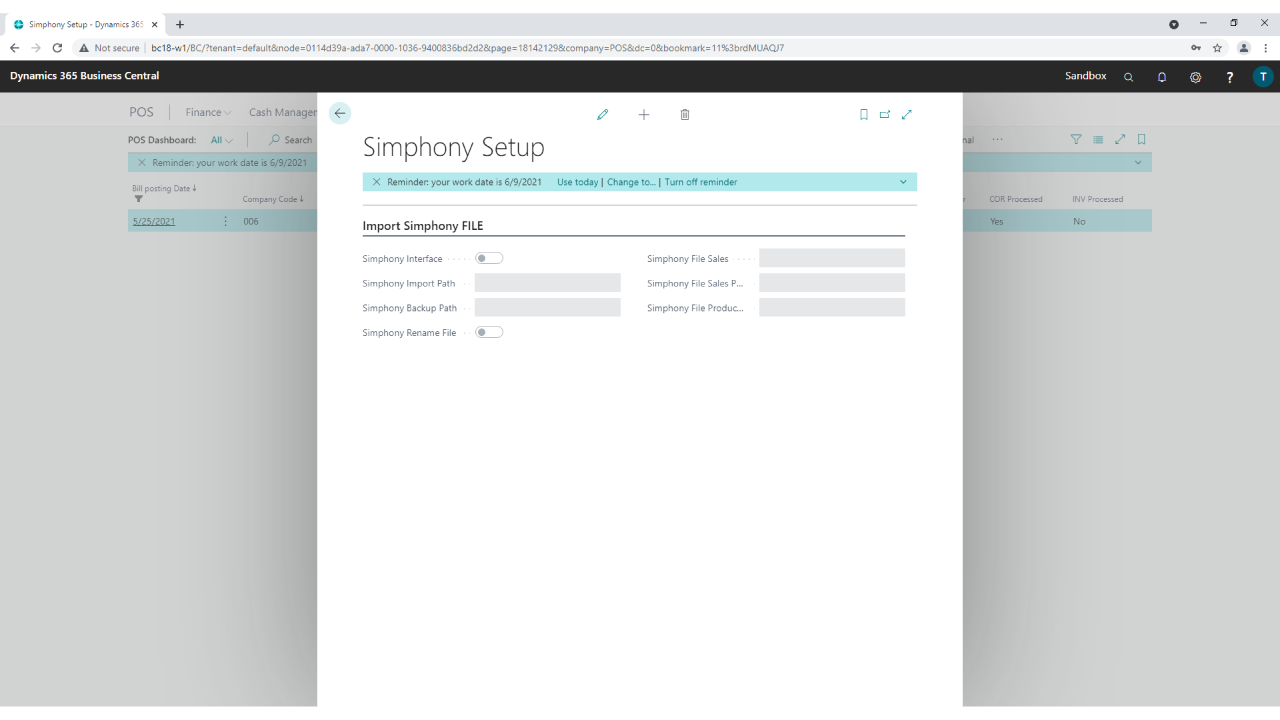Collapse the reminder notification with the chevron
This screenshot has height=720, width=1280.
point(903,182)
